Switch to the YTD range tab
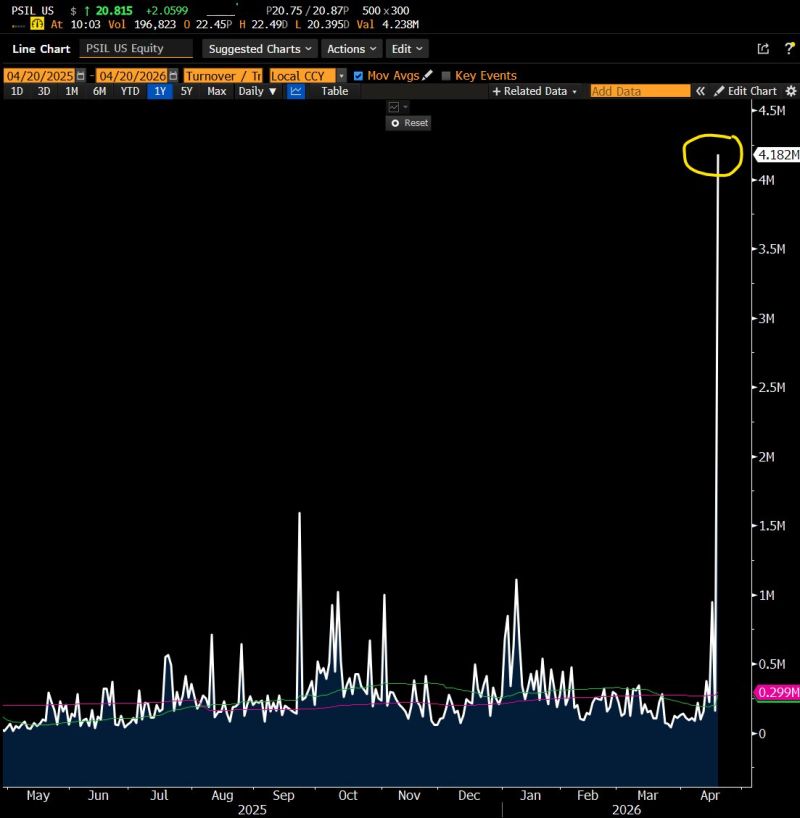This screenshot has width=800, height=818. pos(128,91)
